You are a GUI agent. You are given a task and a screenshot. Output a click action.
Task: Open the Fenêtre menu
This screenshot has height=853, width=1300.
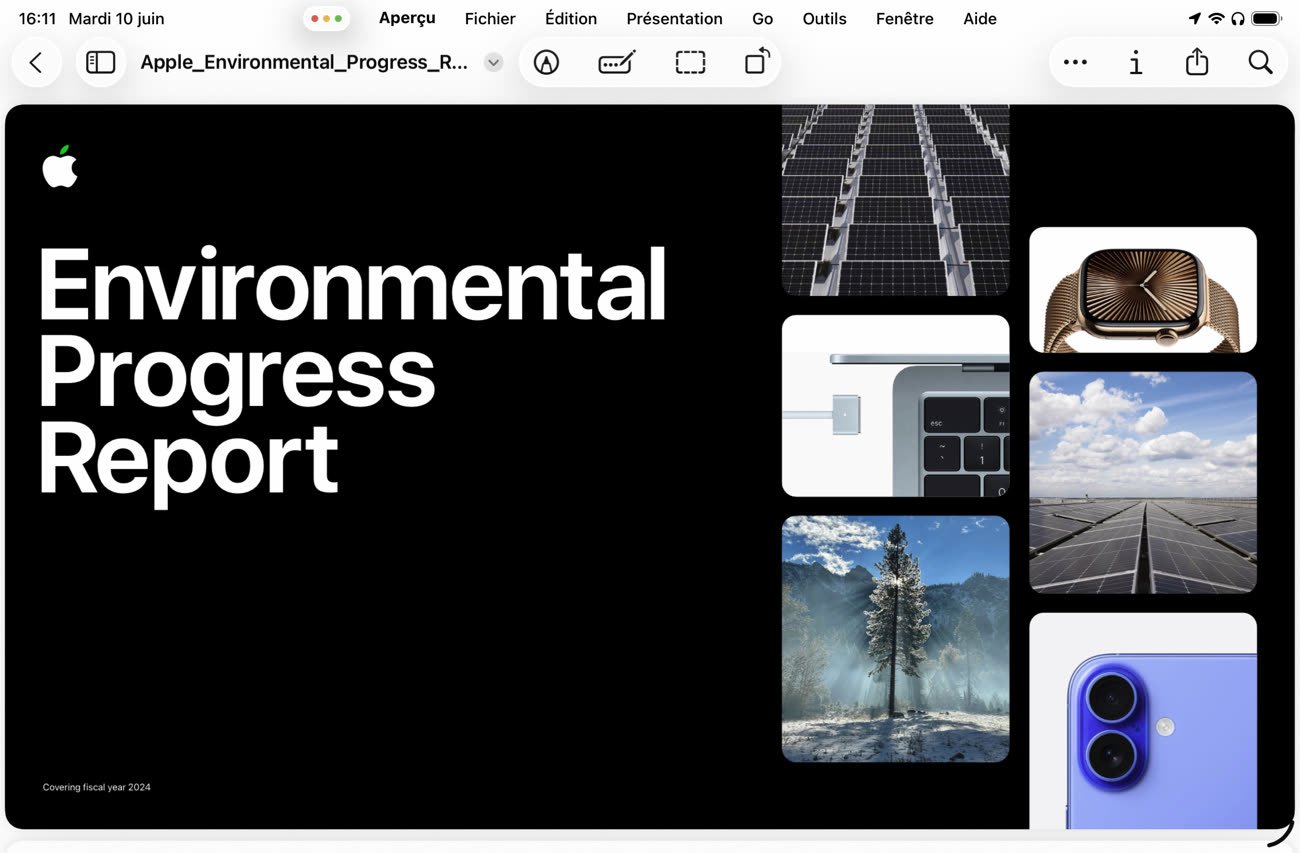tap(904, 19)
